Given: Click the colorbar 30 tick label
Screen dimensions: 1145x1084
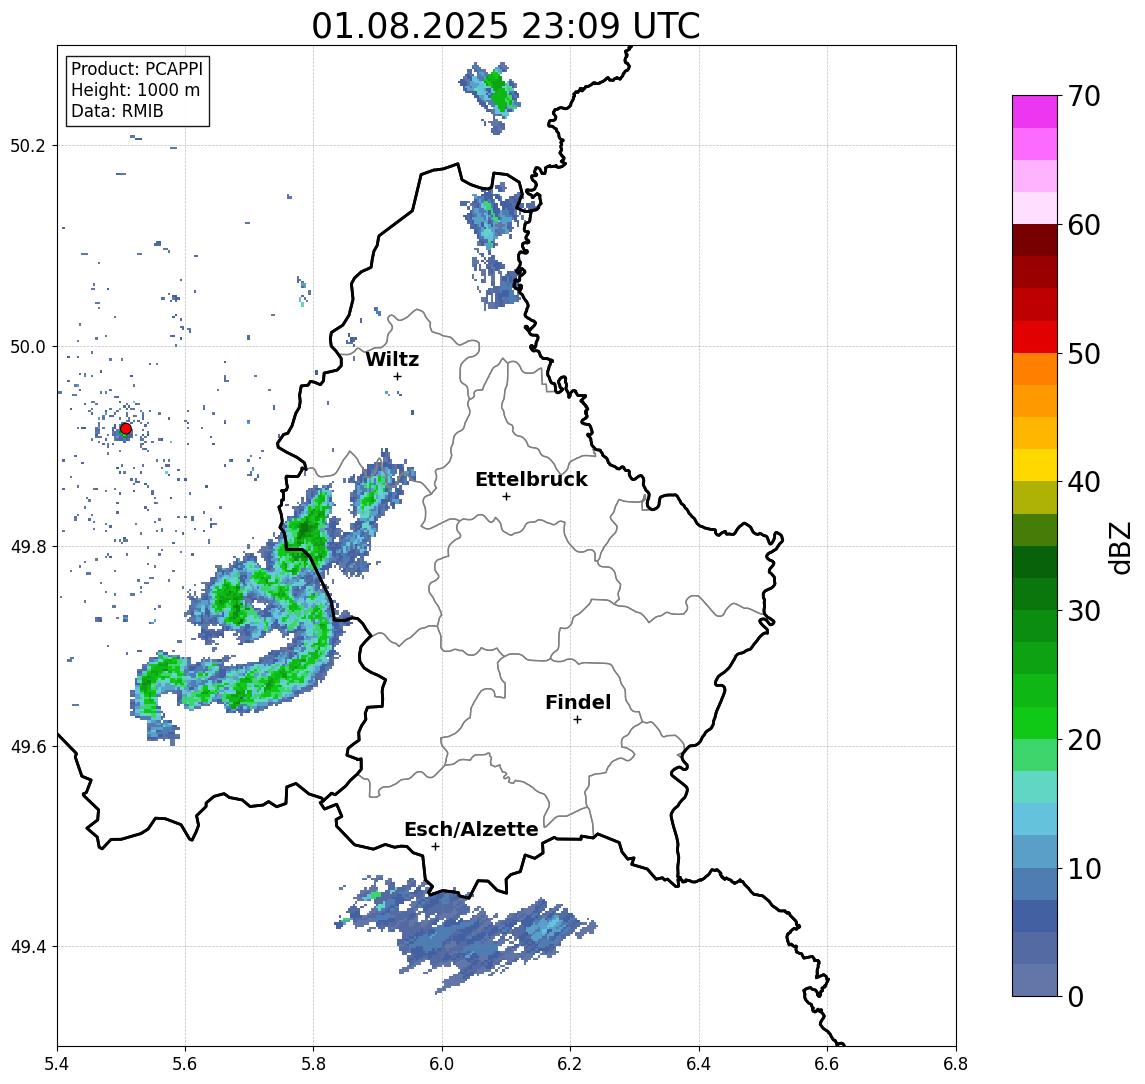Looking at the screenshot, I should [x=1084, y=611].
